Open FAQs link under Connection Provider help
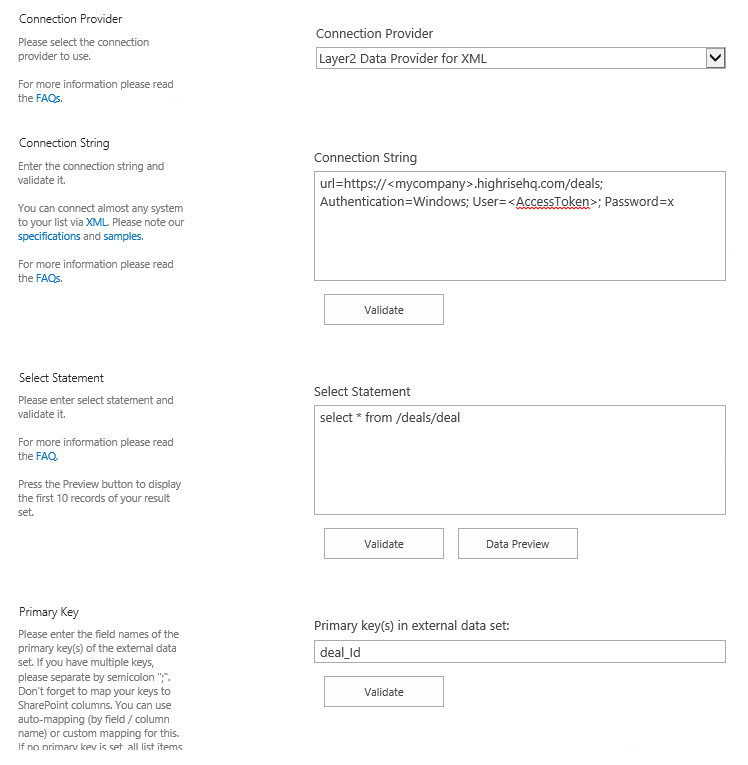 click(x=48, y=99)
